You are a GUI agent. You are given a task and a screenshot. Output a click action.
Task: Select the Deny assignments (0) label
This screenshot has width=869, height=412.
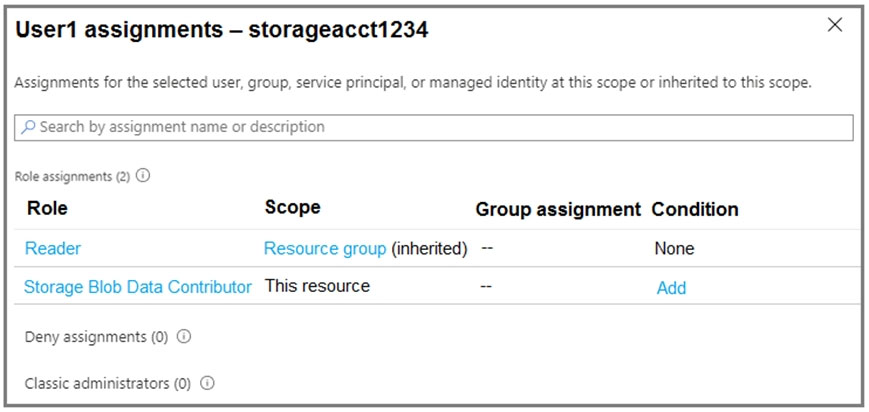96,337
